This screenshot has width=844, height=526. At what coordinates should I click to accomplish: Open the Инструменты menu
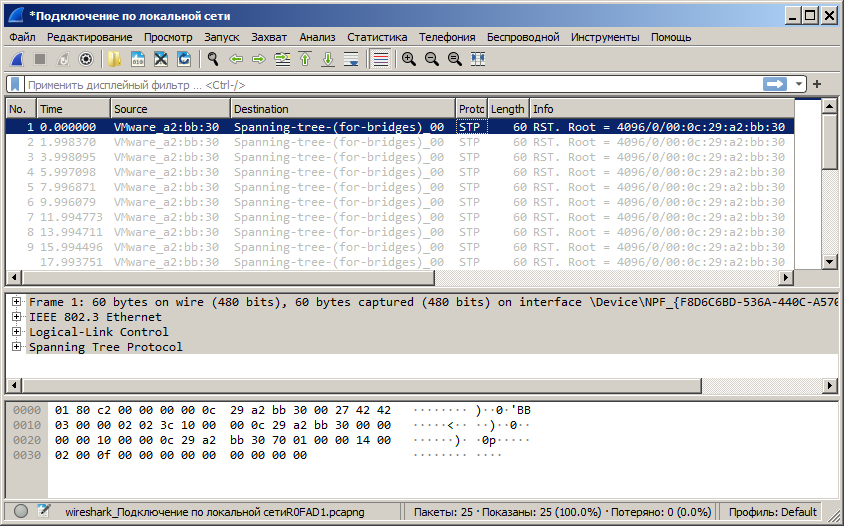coord(605,37)
